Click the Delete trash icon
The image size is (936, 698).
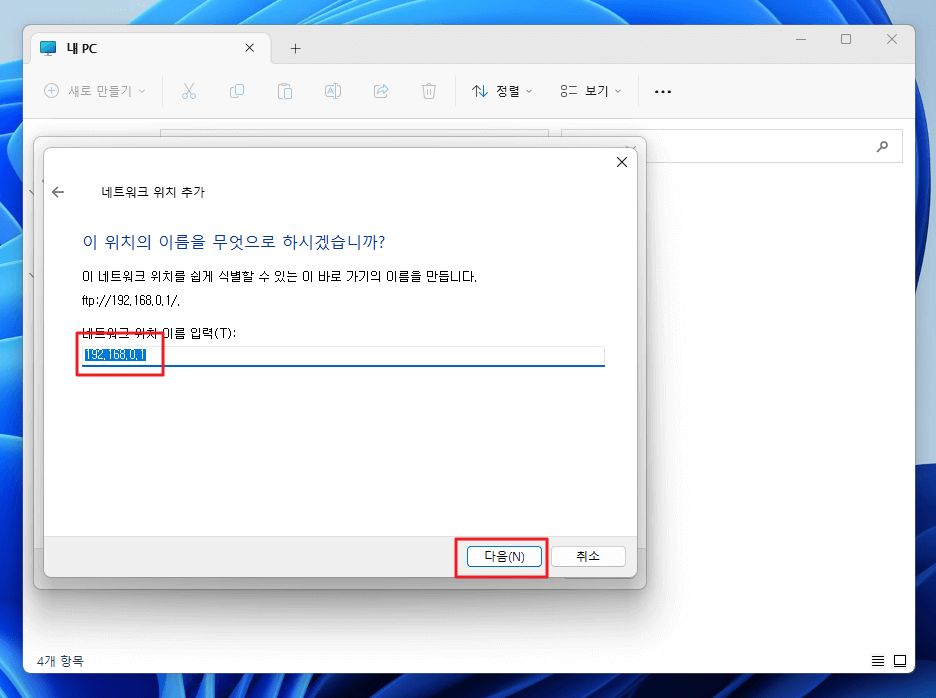[428, 91]
